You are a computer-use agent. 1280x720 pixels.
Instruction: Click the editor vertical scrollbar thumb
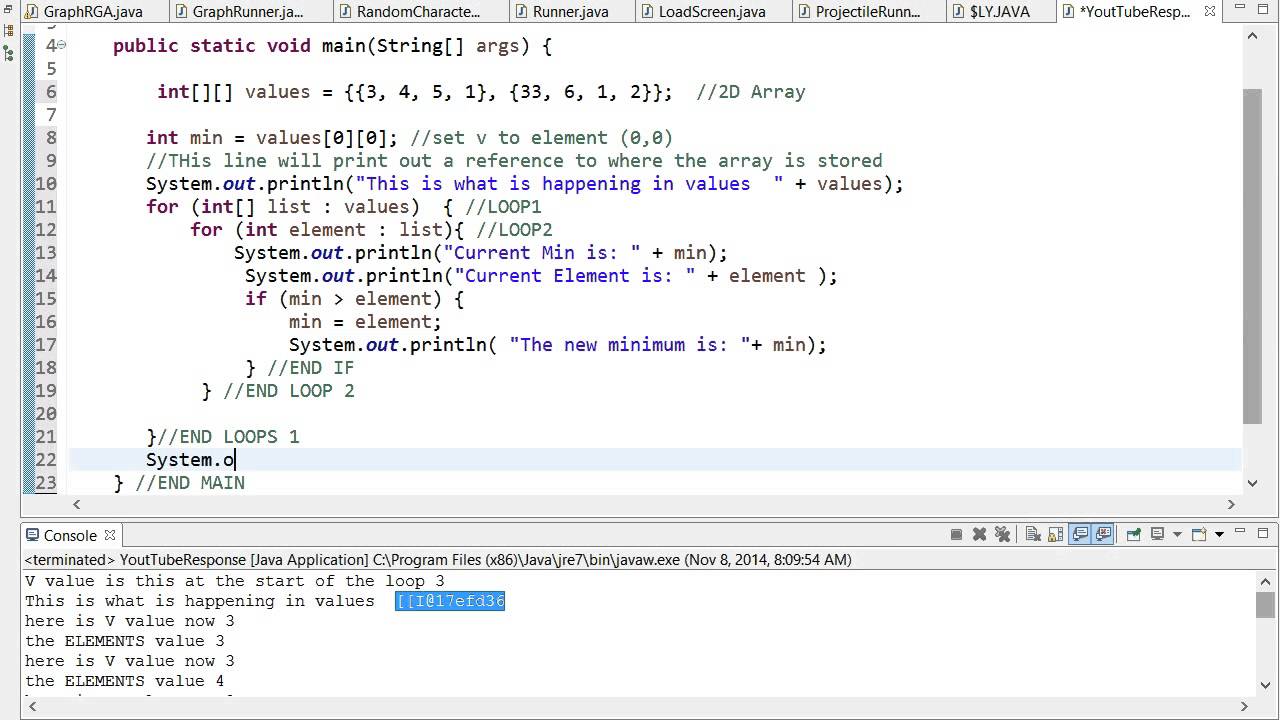pyautogui.click(x=1252, y=256)
